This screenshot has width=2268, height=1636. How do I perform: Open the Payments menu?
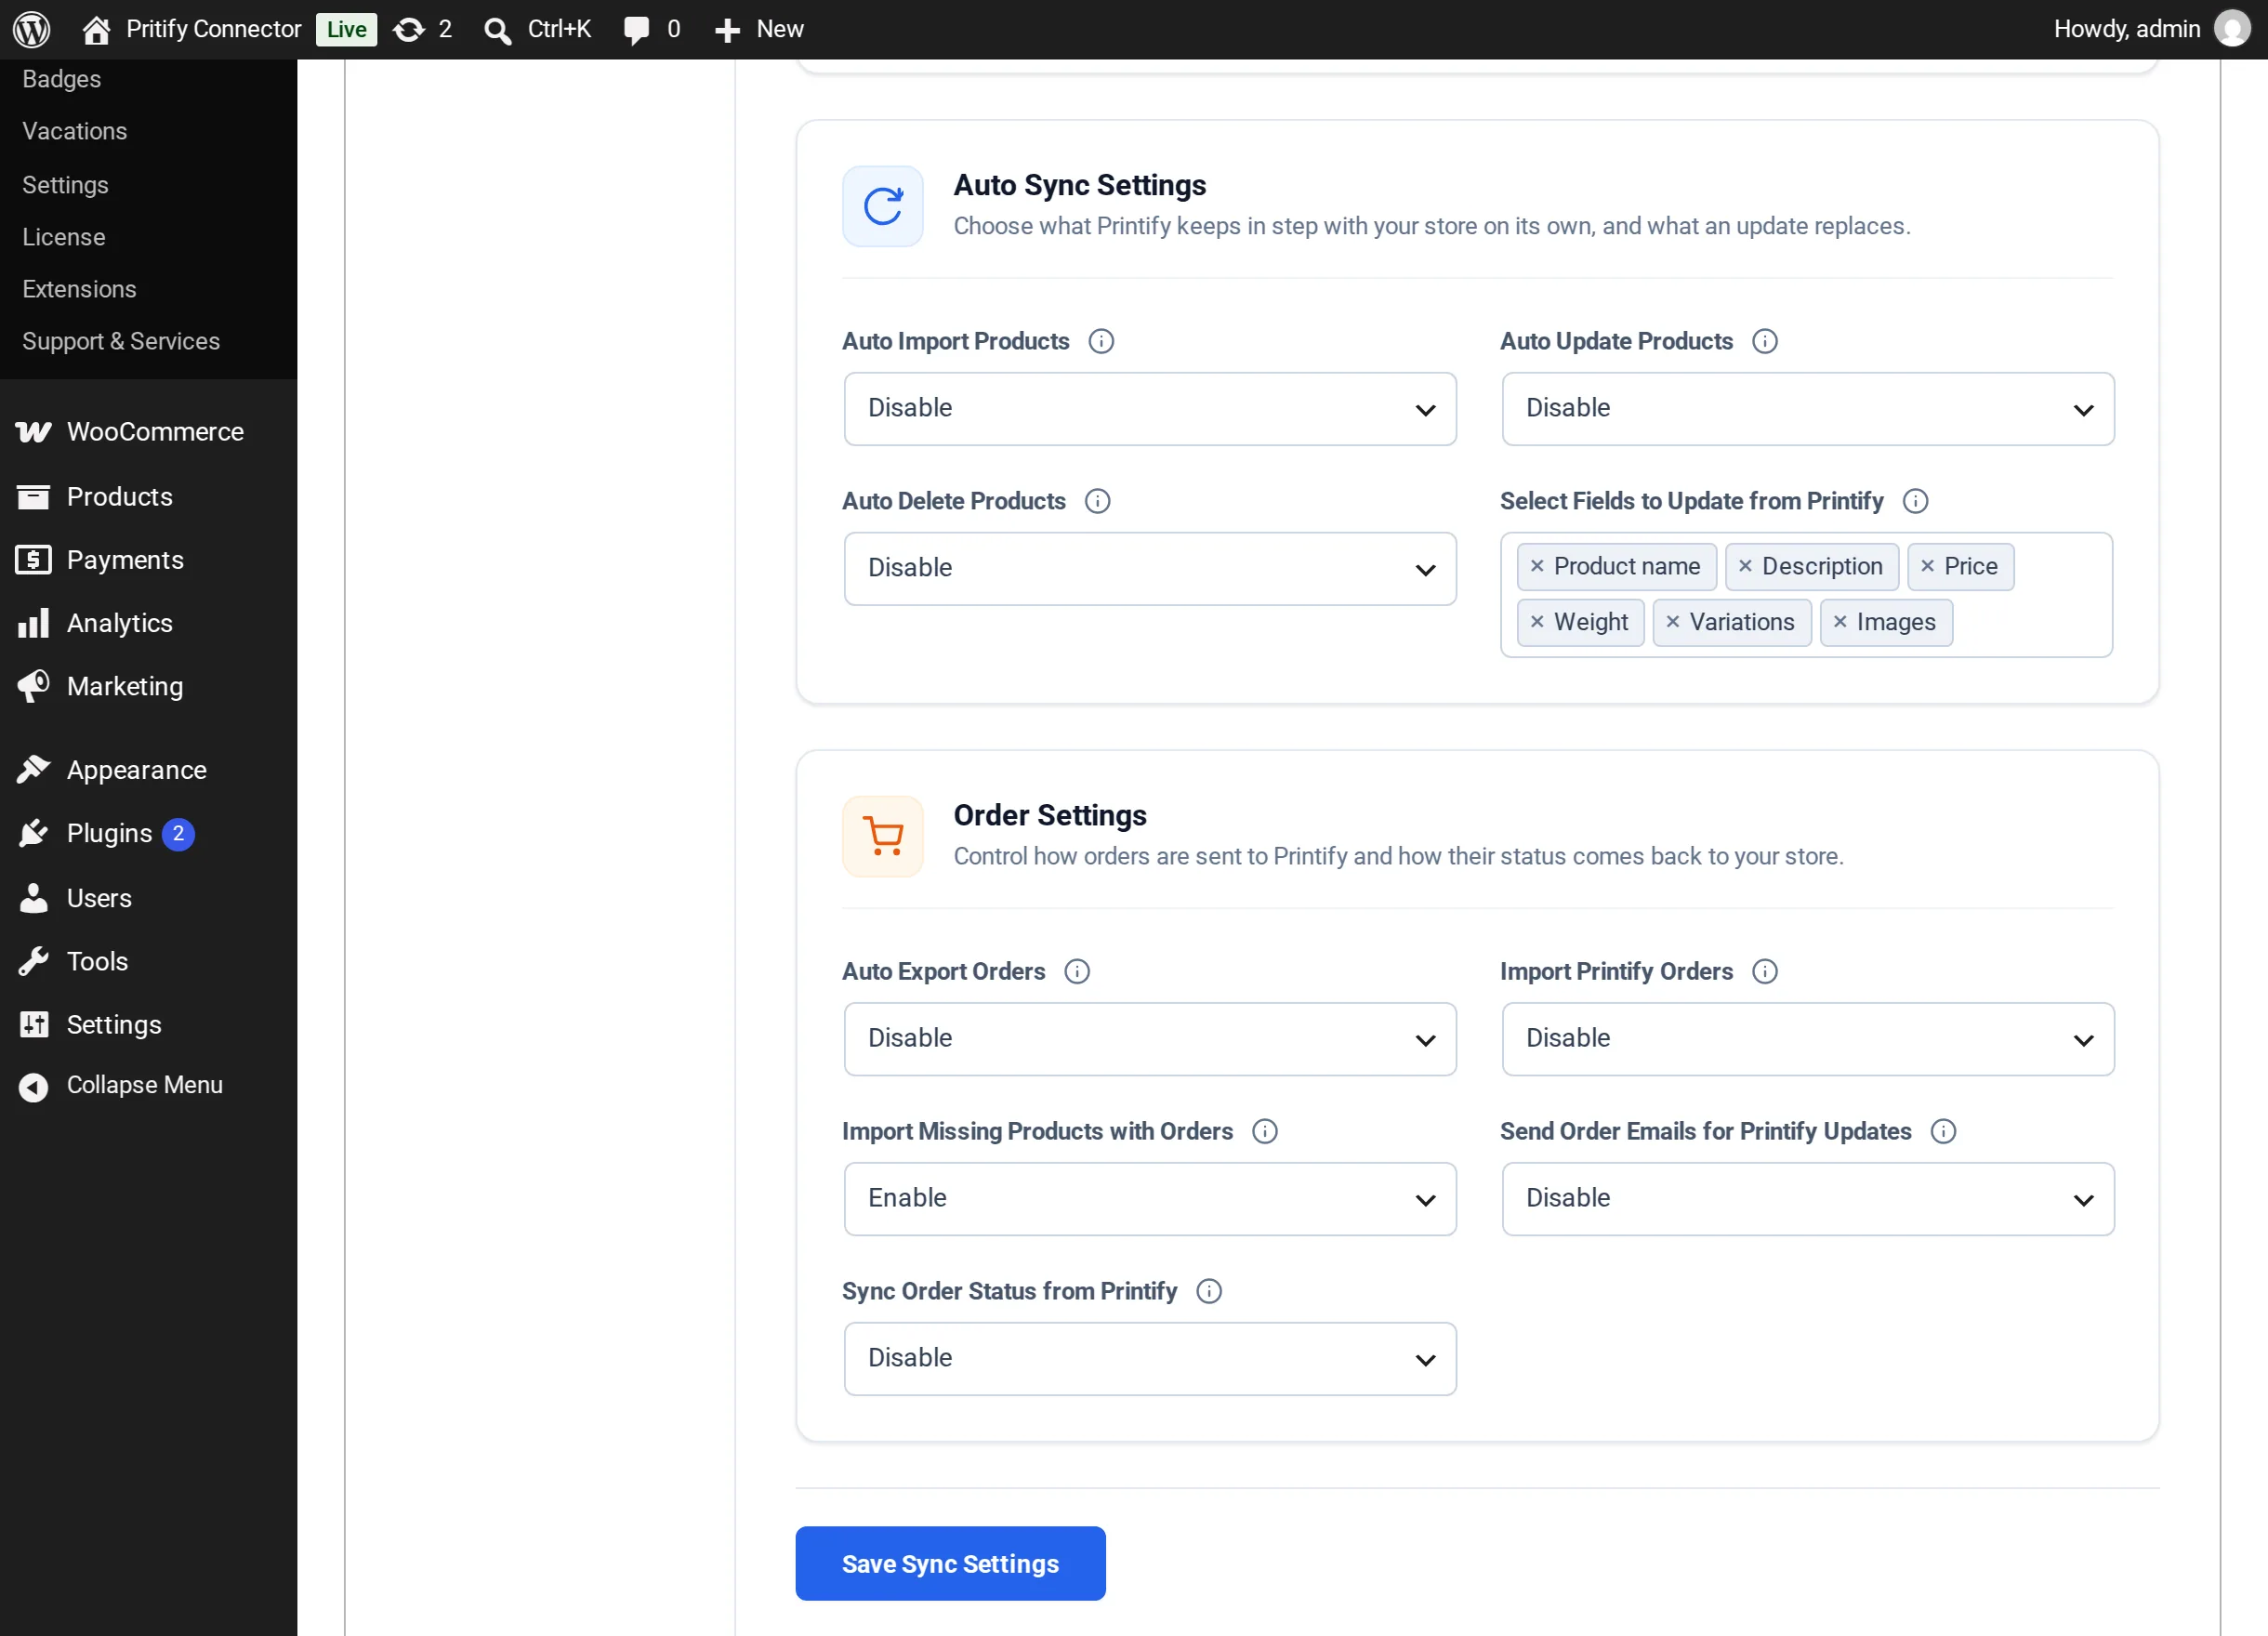pyautogui.click(x=148, y=560)
